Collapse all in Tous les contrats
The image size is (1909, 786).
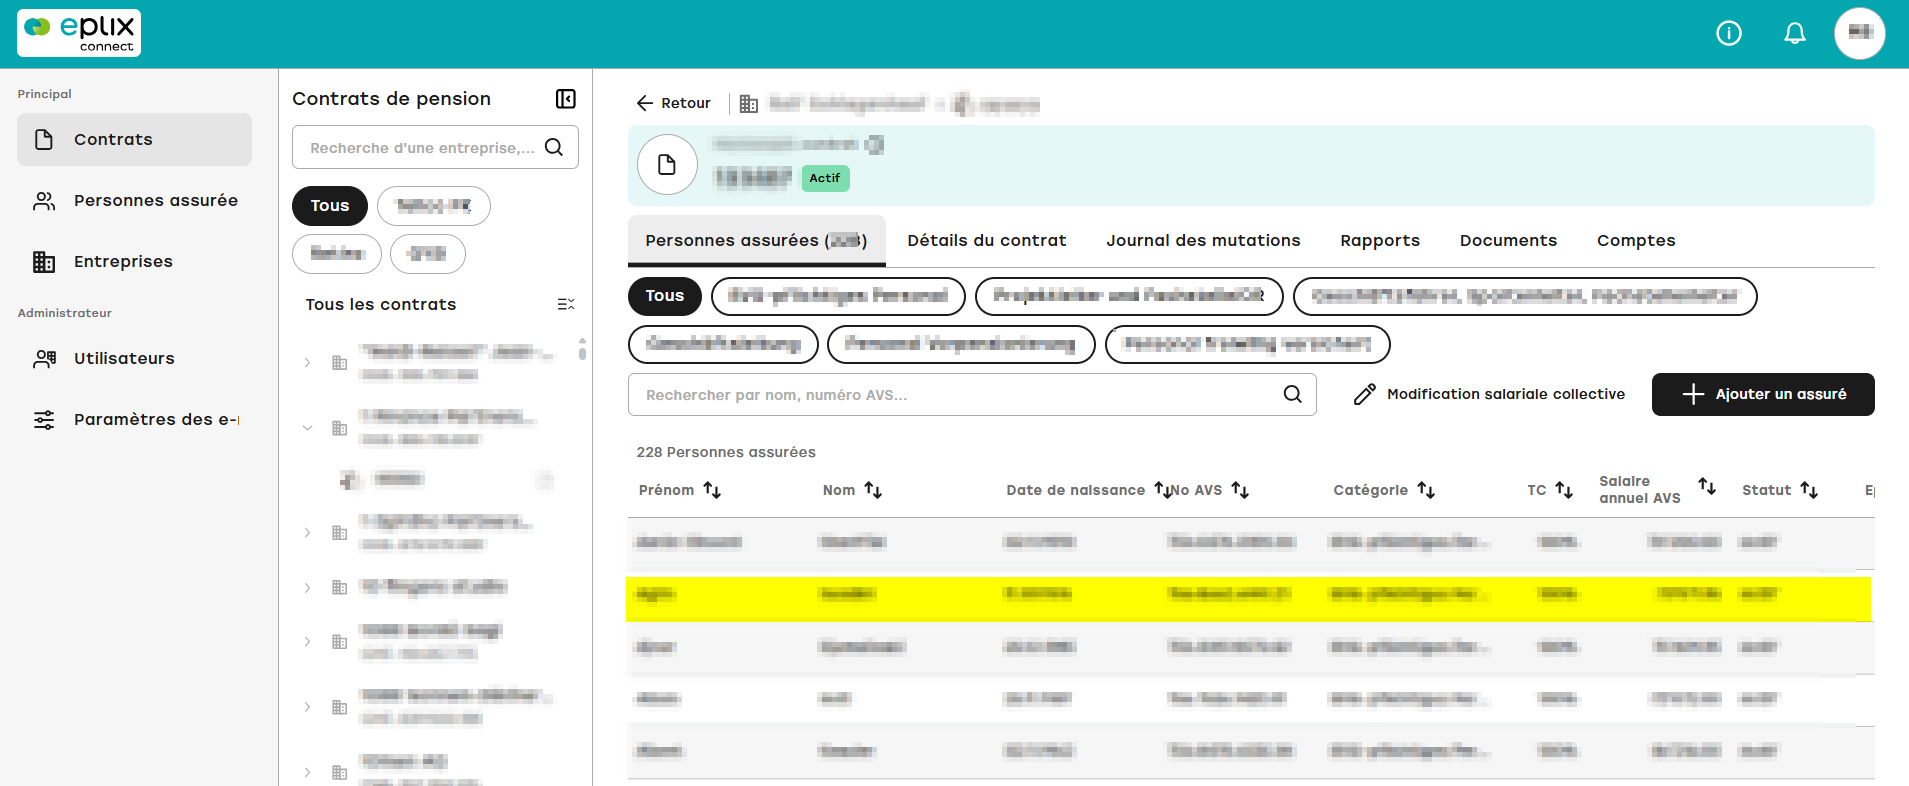pyautogui.click(x=566, y=304)
